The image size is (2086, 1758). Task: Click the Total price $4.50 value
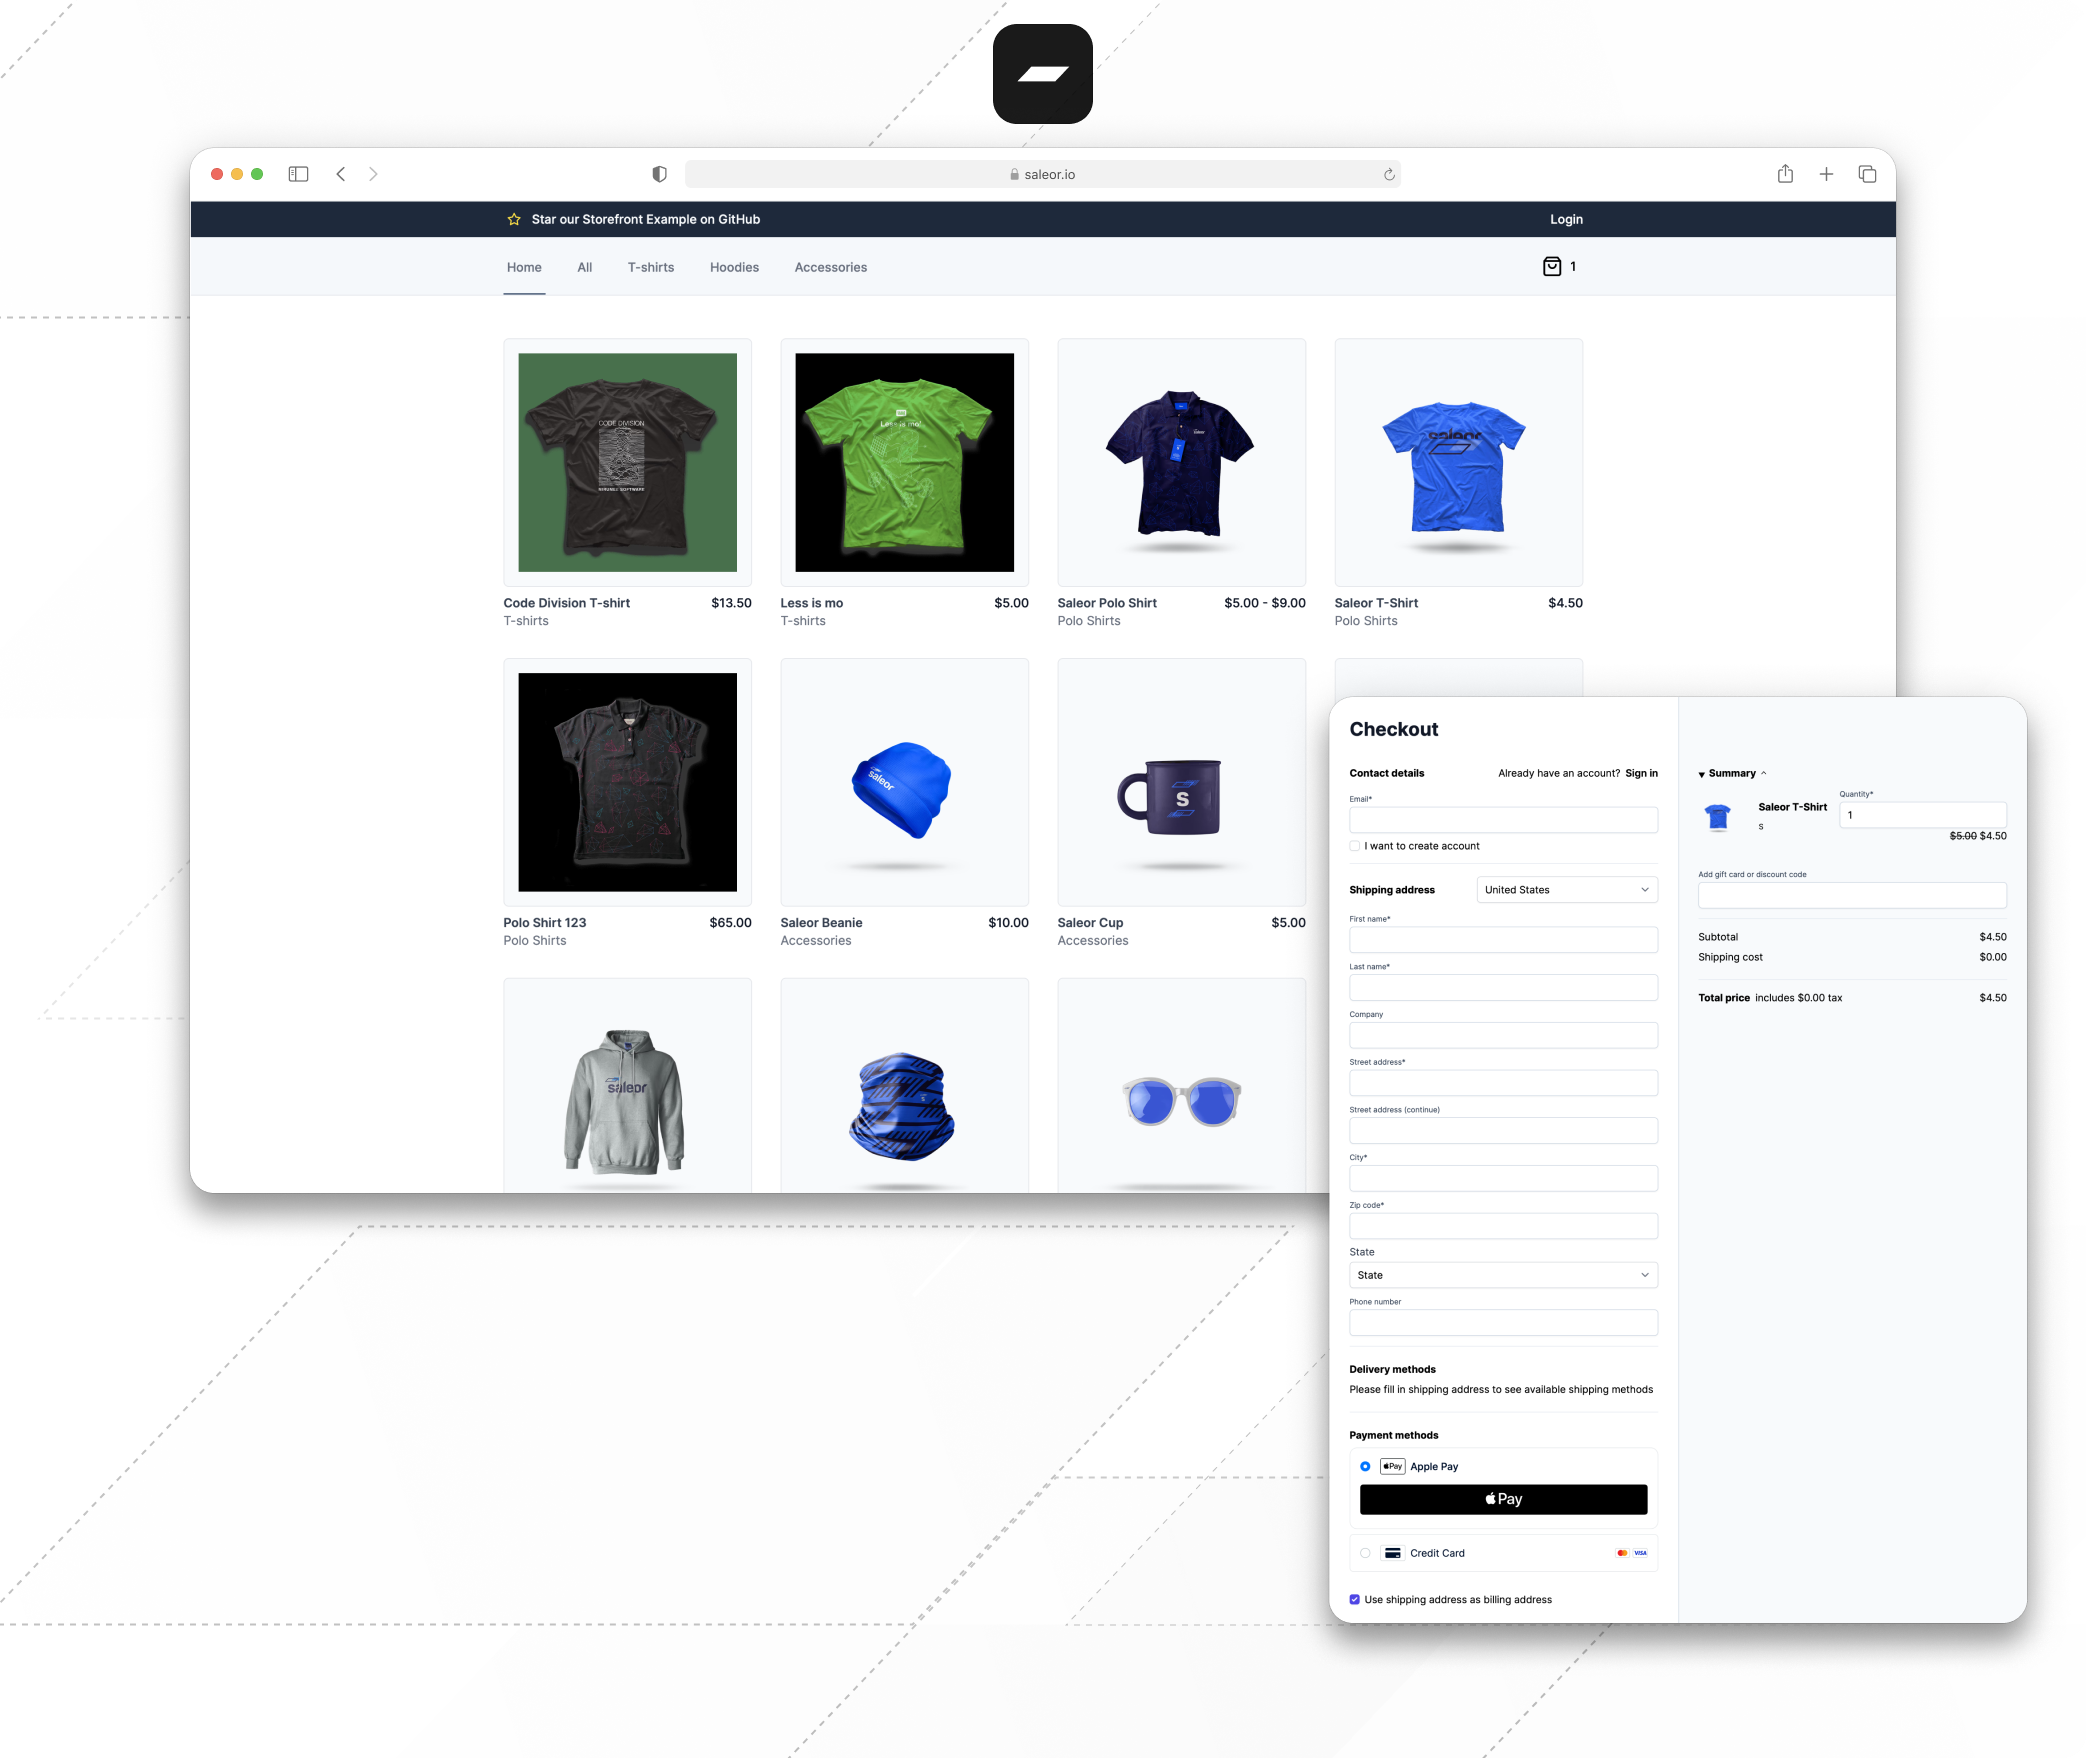1992,997
